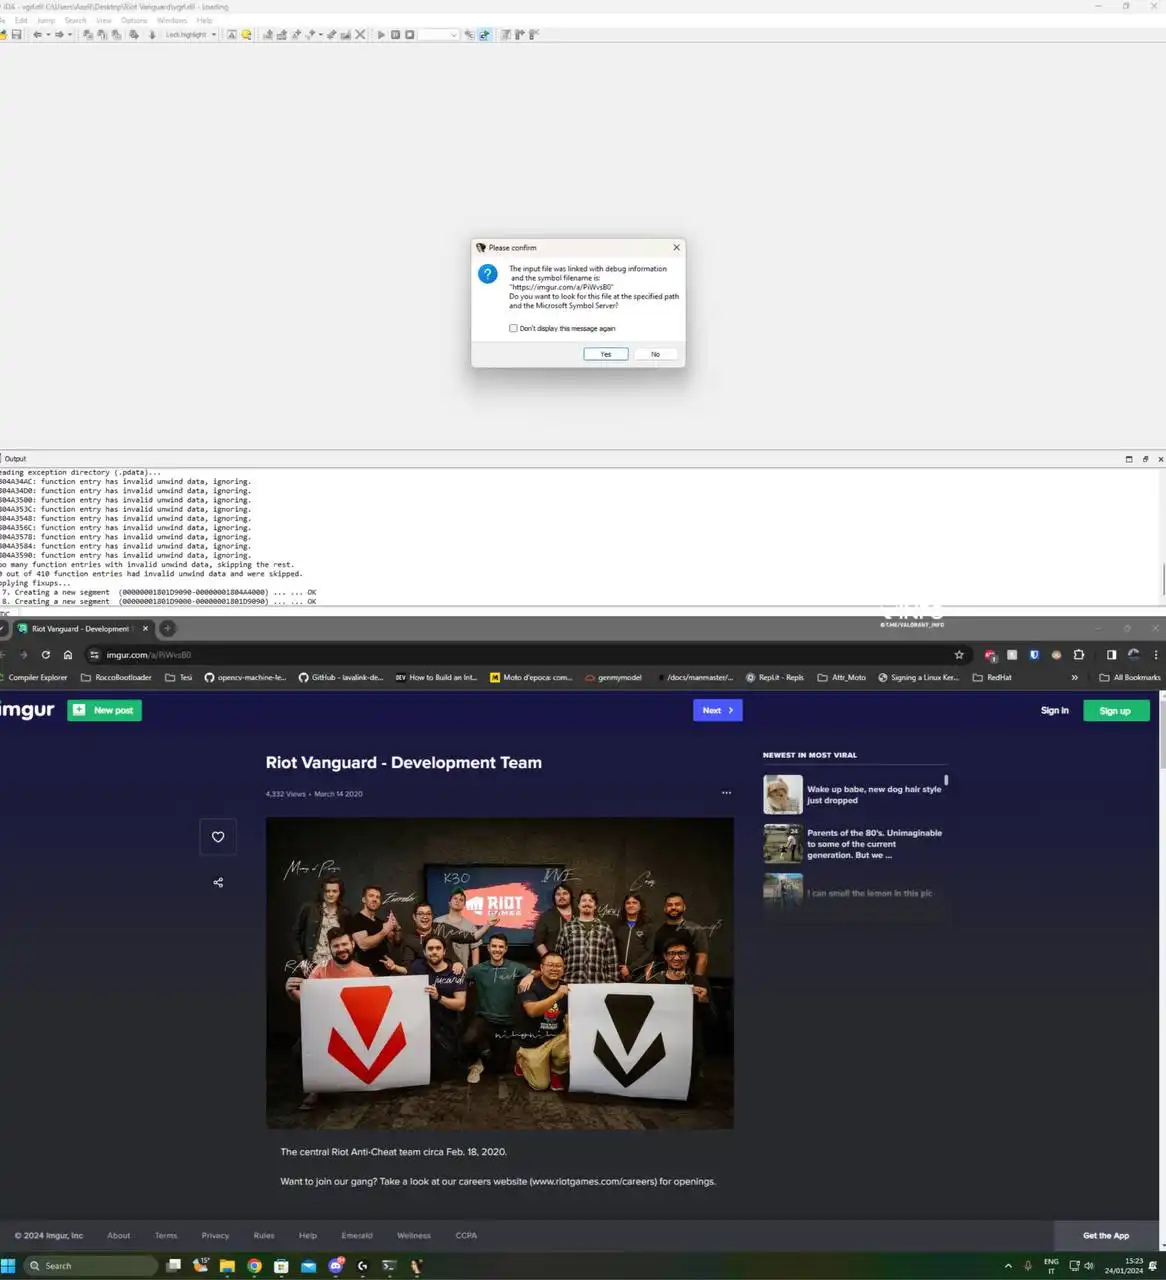1166x1280 pixels.
Task: Open the debugger selection combo box
Action: [438, 35]
